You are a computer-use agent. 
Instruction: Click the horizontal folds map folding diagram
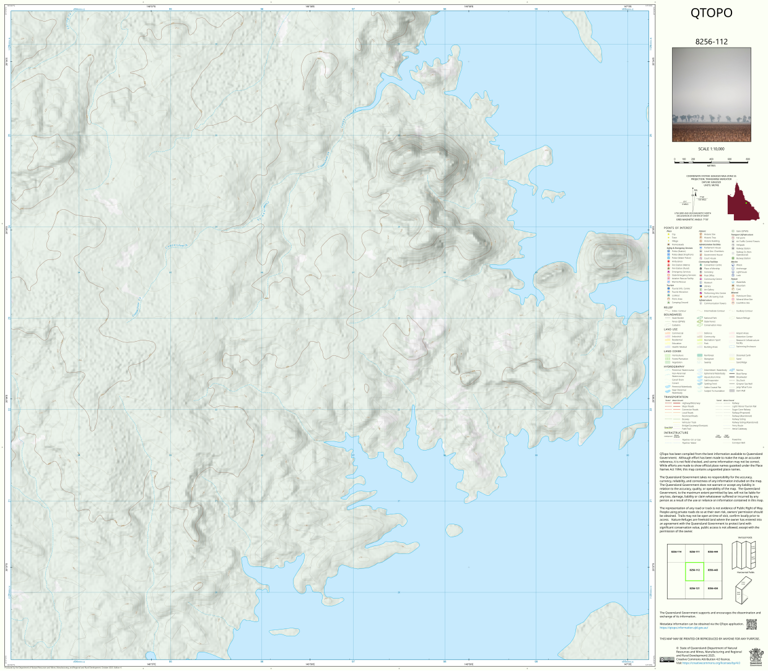point(744,556)
